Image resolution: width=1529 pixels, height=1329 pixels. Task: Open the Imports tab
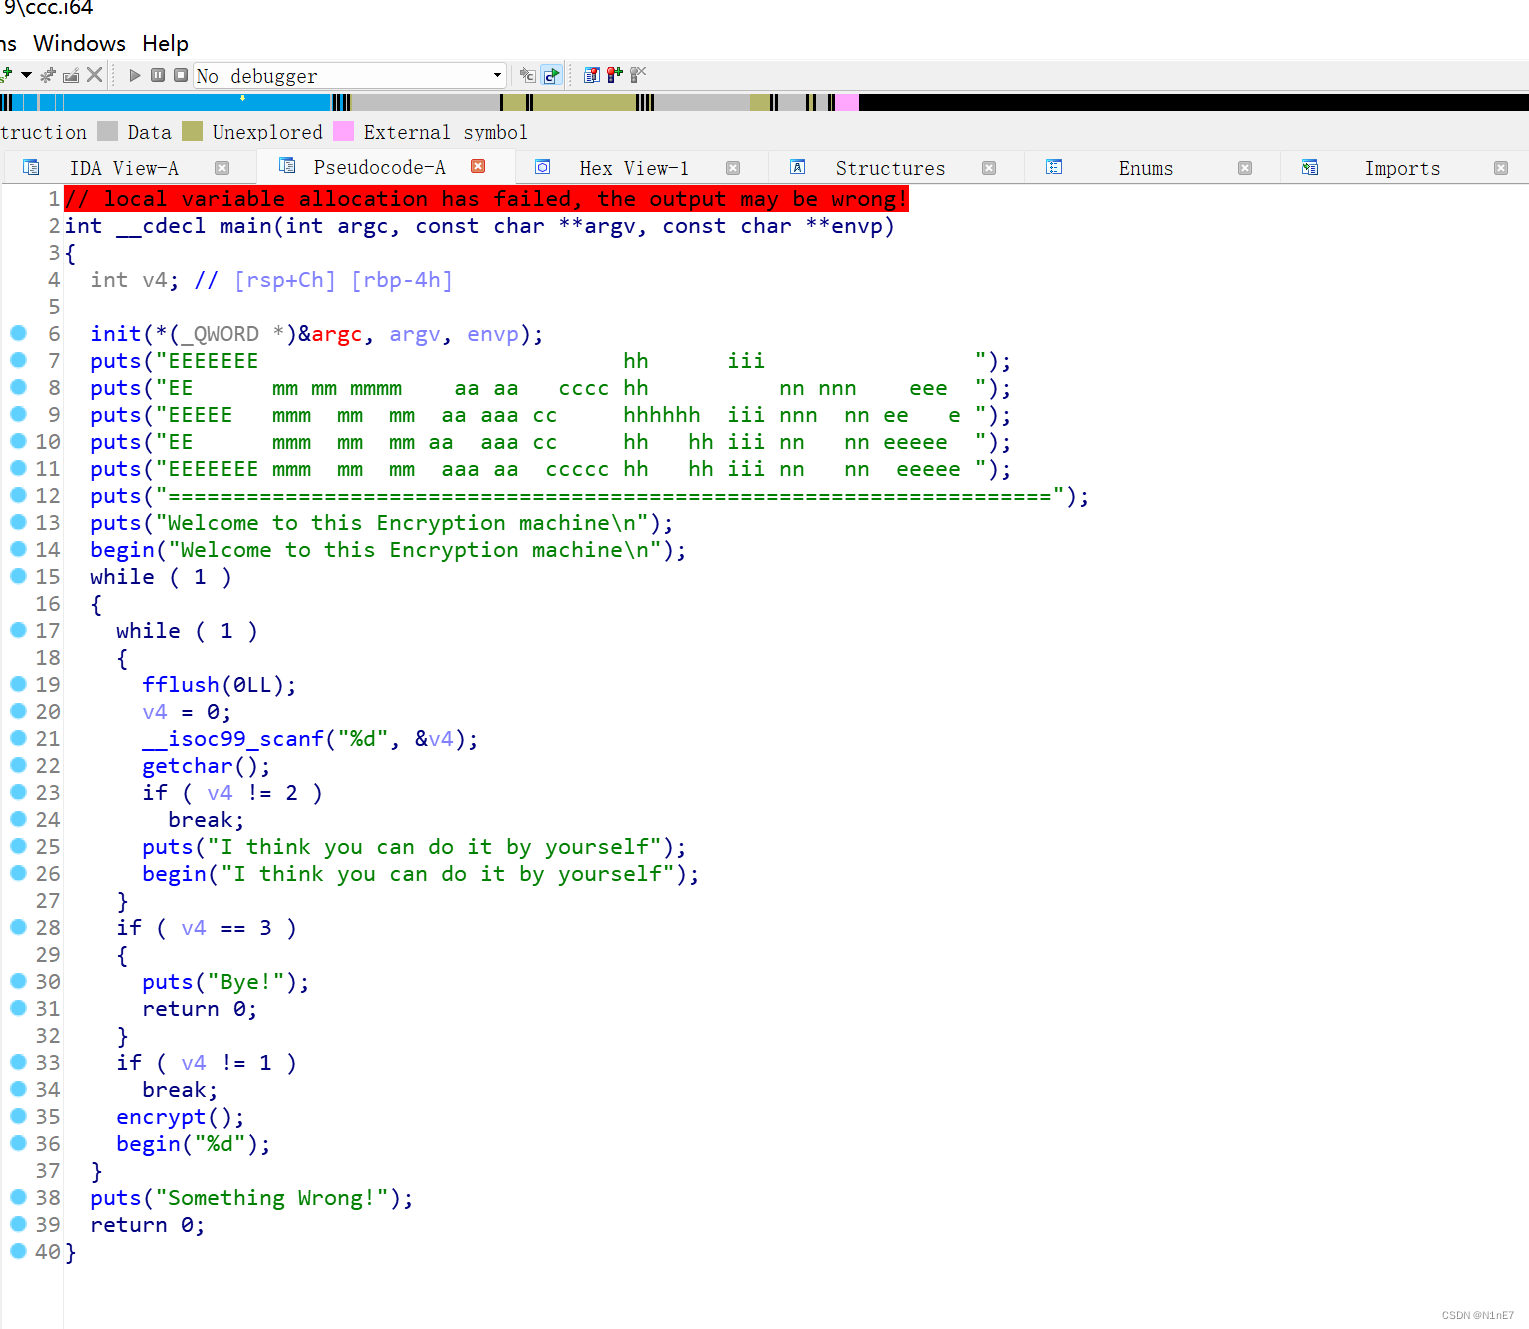point(1403,168)
